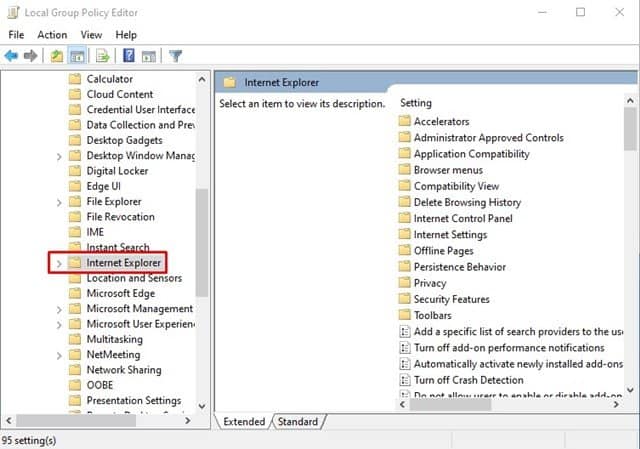Open Persistence Behavior folder

tap(460, 267)
